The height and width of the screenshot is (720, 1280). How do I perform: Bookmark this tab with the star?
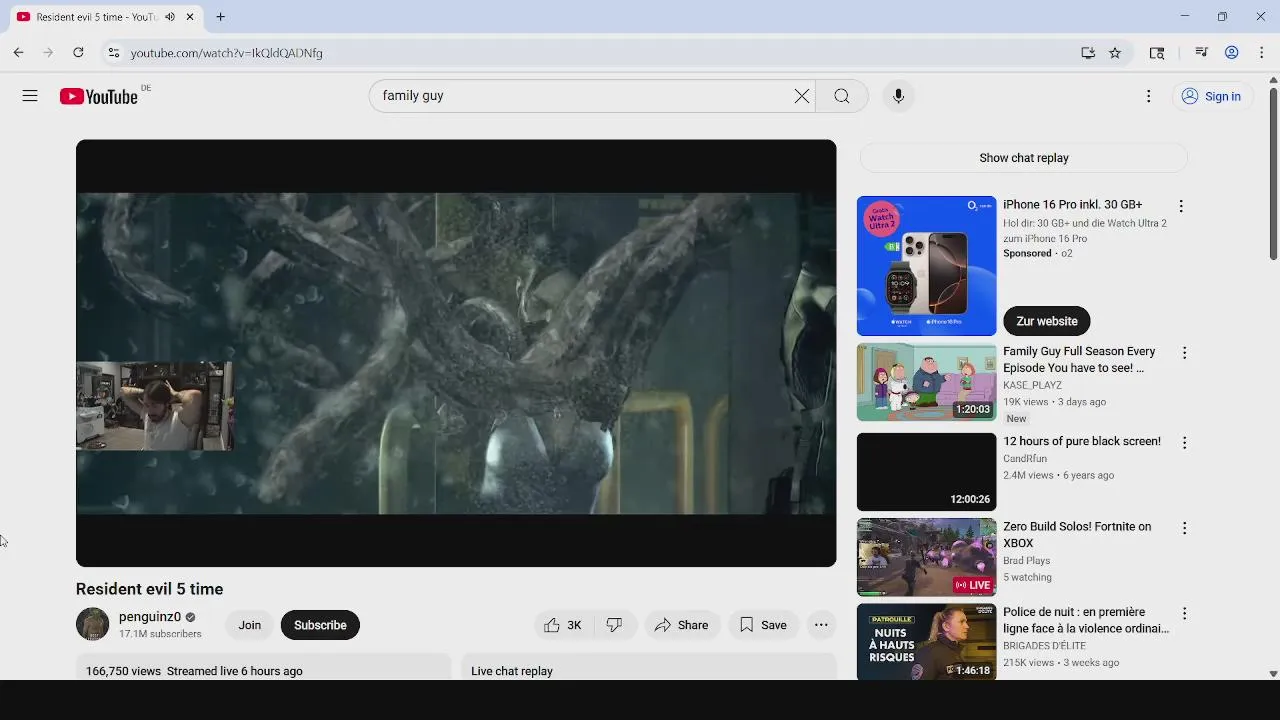(x=1115, y=53)
